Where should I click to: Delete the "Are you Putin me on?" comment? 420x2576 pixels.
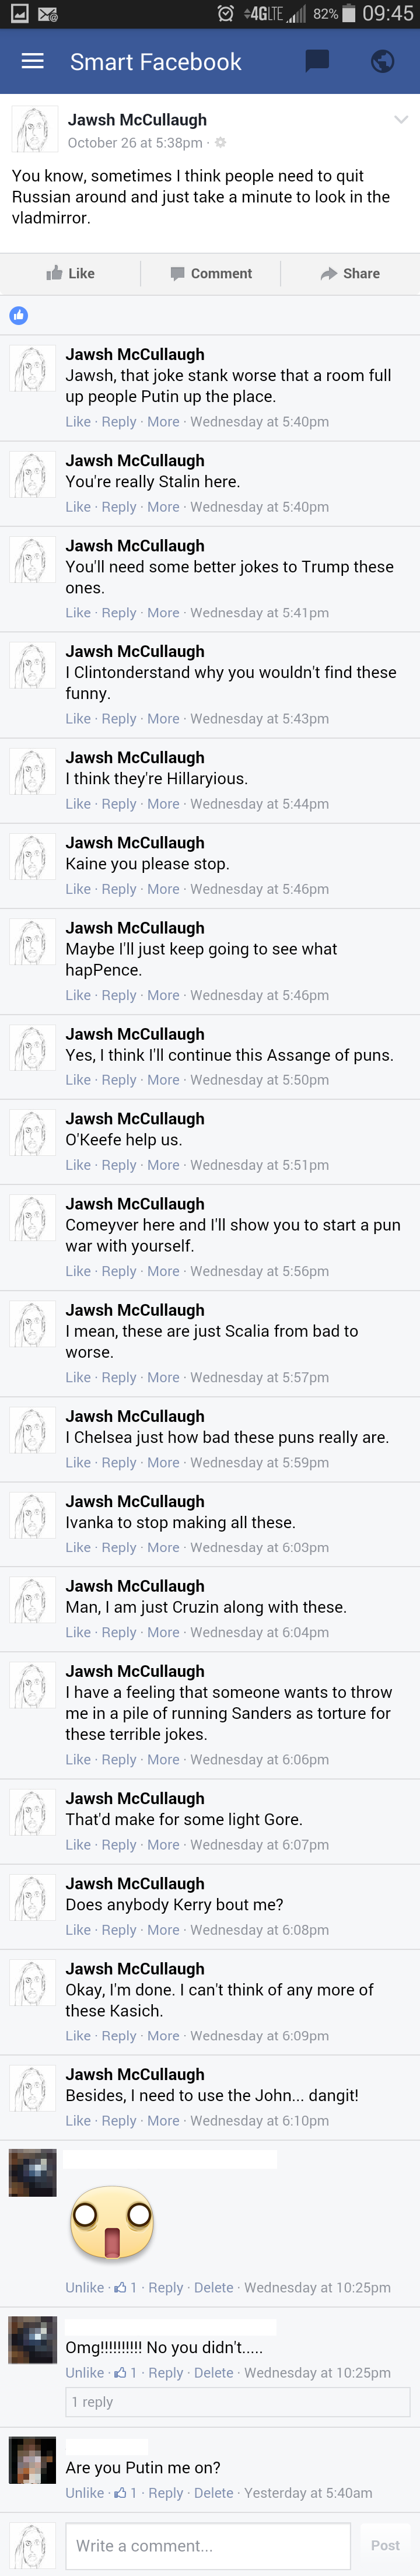point(213,2493)
